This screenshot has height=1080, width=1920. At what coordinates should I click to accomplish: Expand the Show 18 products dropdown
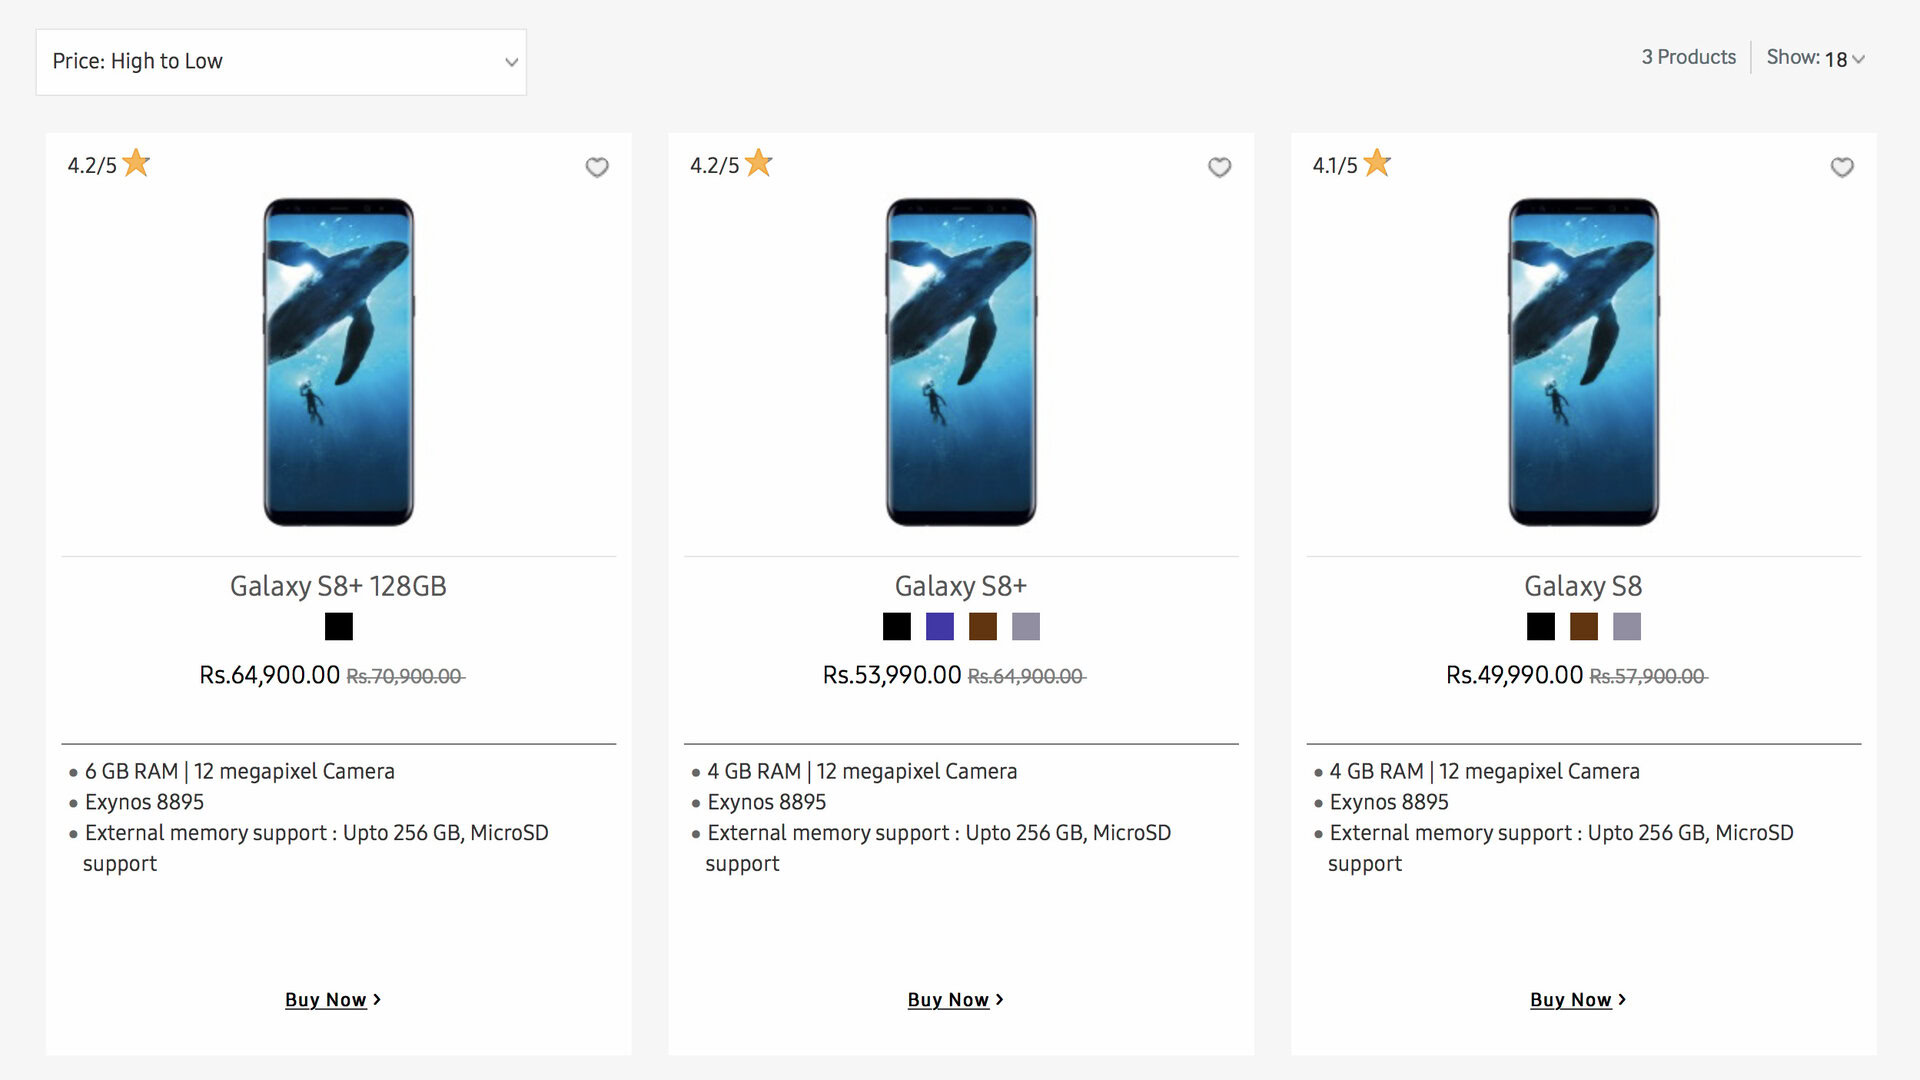click(x=1816, y=59)
